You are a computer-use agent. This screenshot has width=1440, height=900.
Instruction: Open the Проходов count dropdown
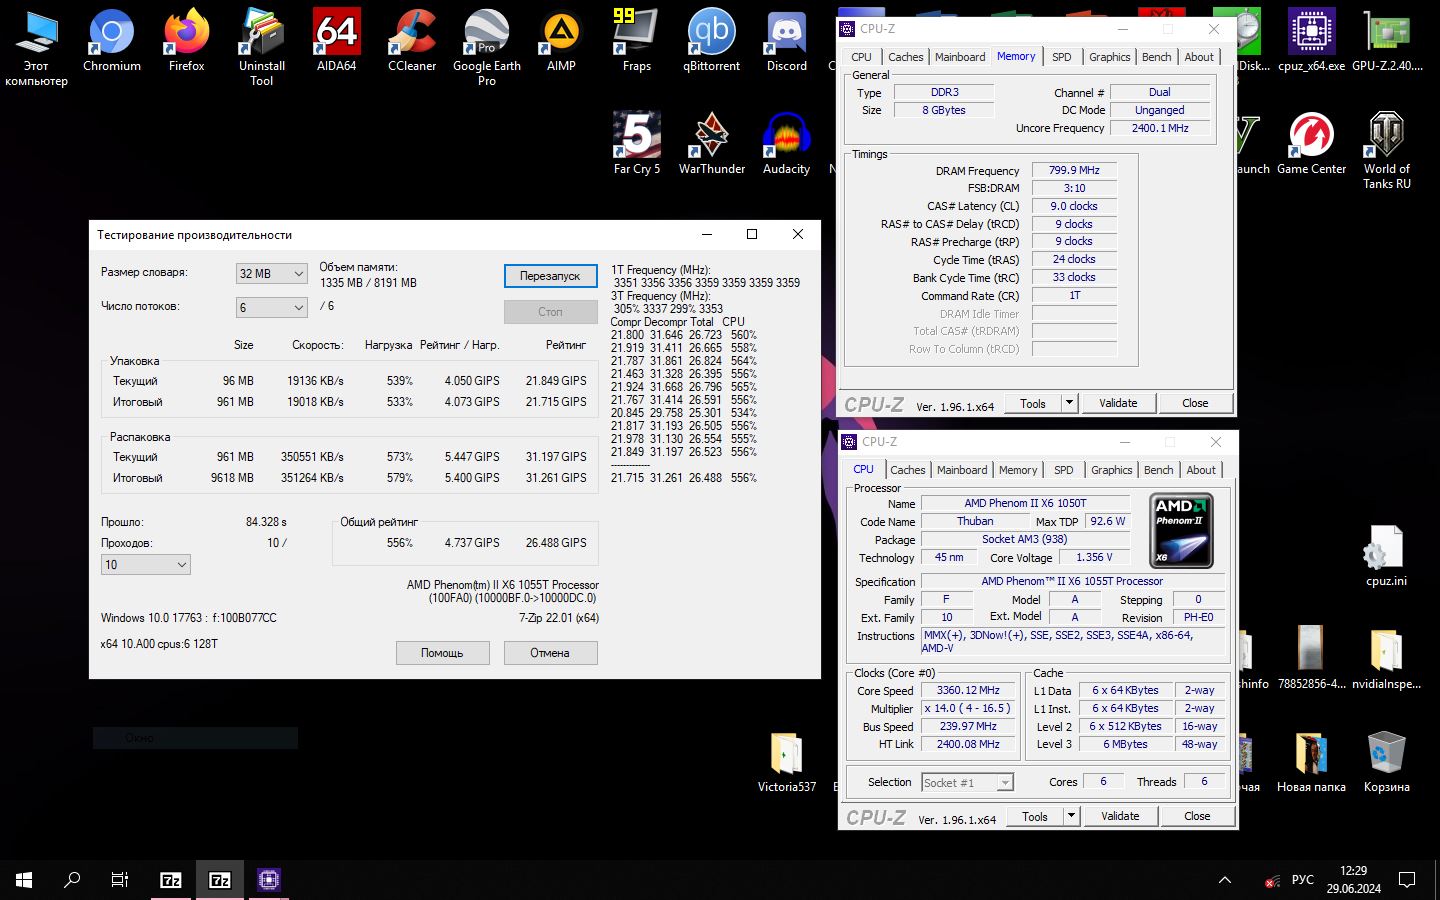tap(146, 564)
